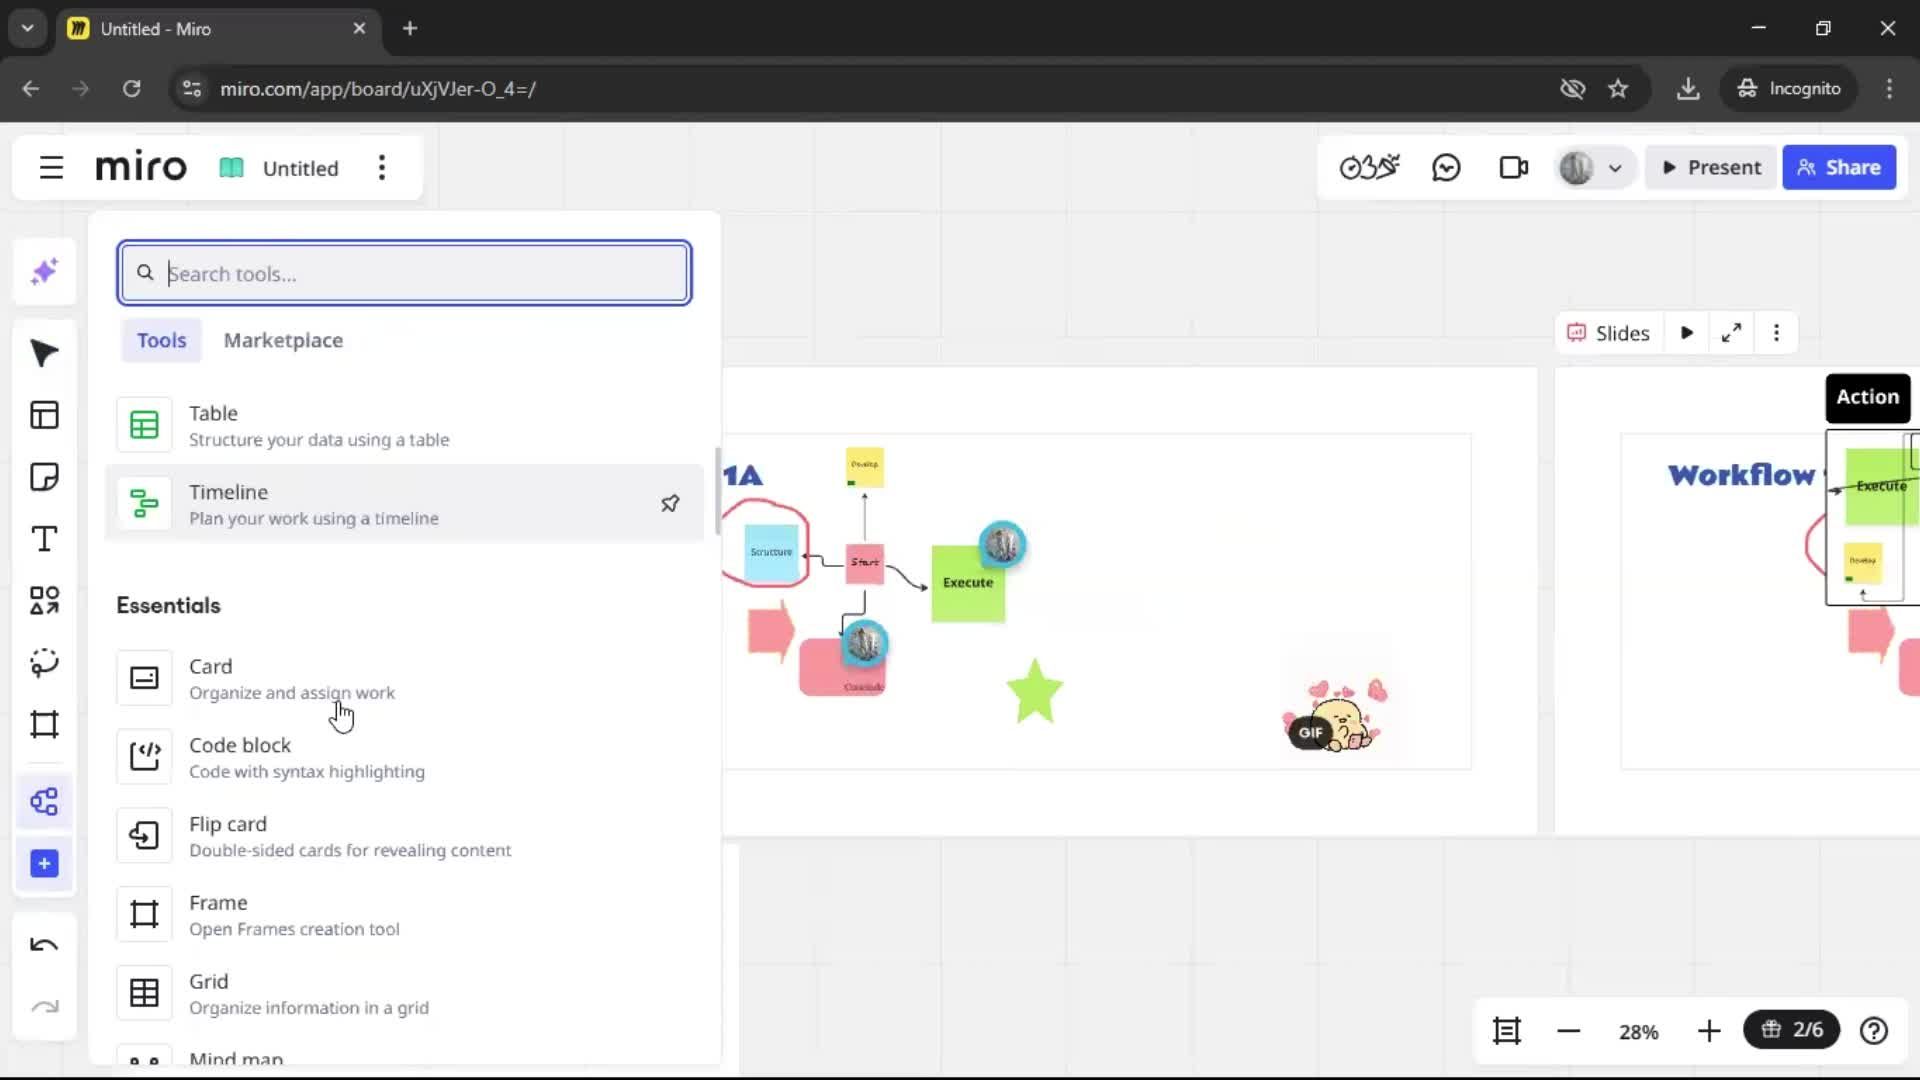
Task: Expand the collaborator avatar dropdown
Action: (x=1615, y=168)
